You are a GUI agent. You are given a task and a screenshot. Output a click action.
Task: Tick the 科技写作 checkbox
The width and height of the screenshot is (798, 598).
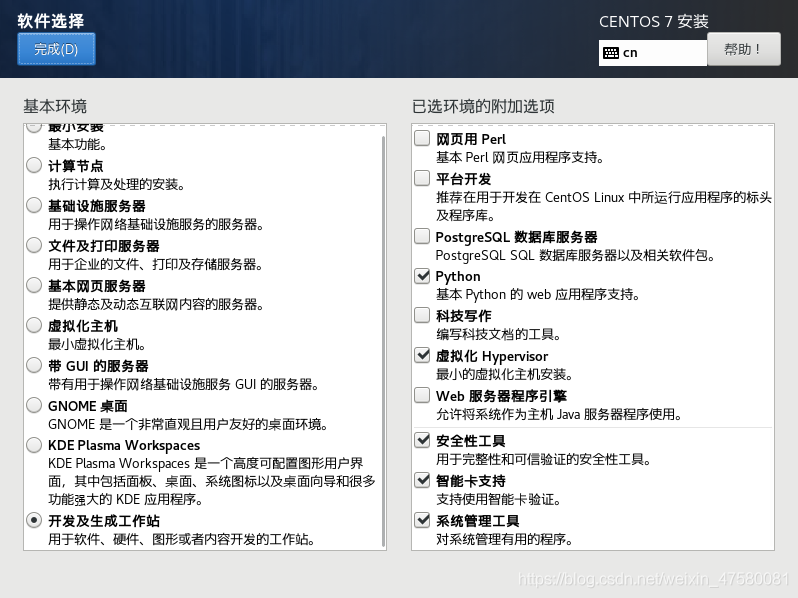tap(422, 315)
